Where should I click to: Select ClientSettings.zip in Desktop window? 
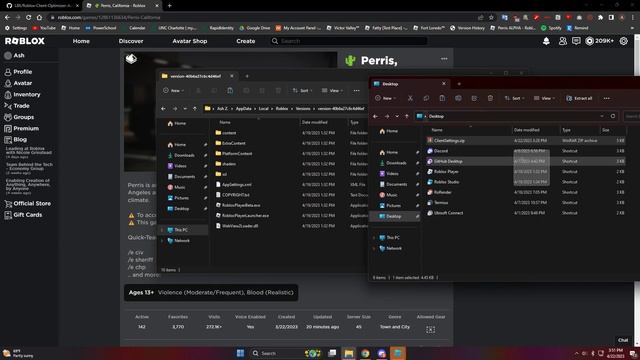coord(525,140)
